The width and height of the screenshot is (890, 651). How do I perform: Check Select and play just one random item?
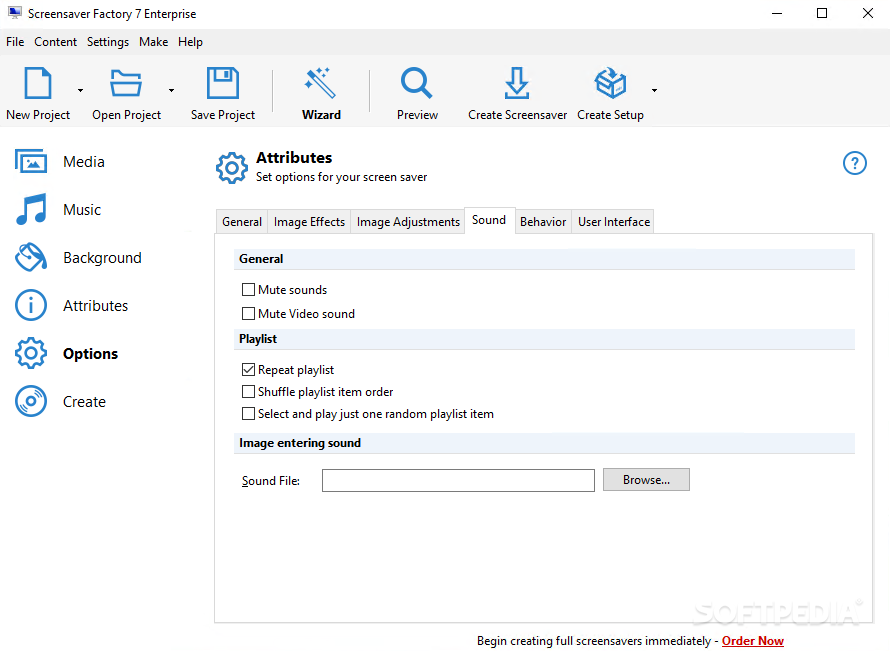(248, 414)
